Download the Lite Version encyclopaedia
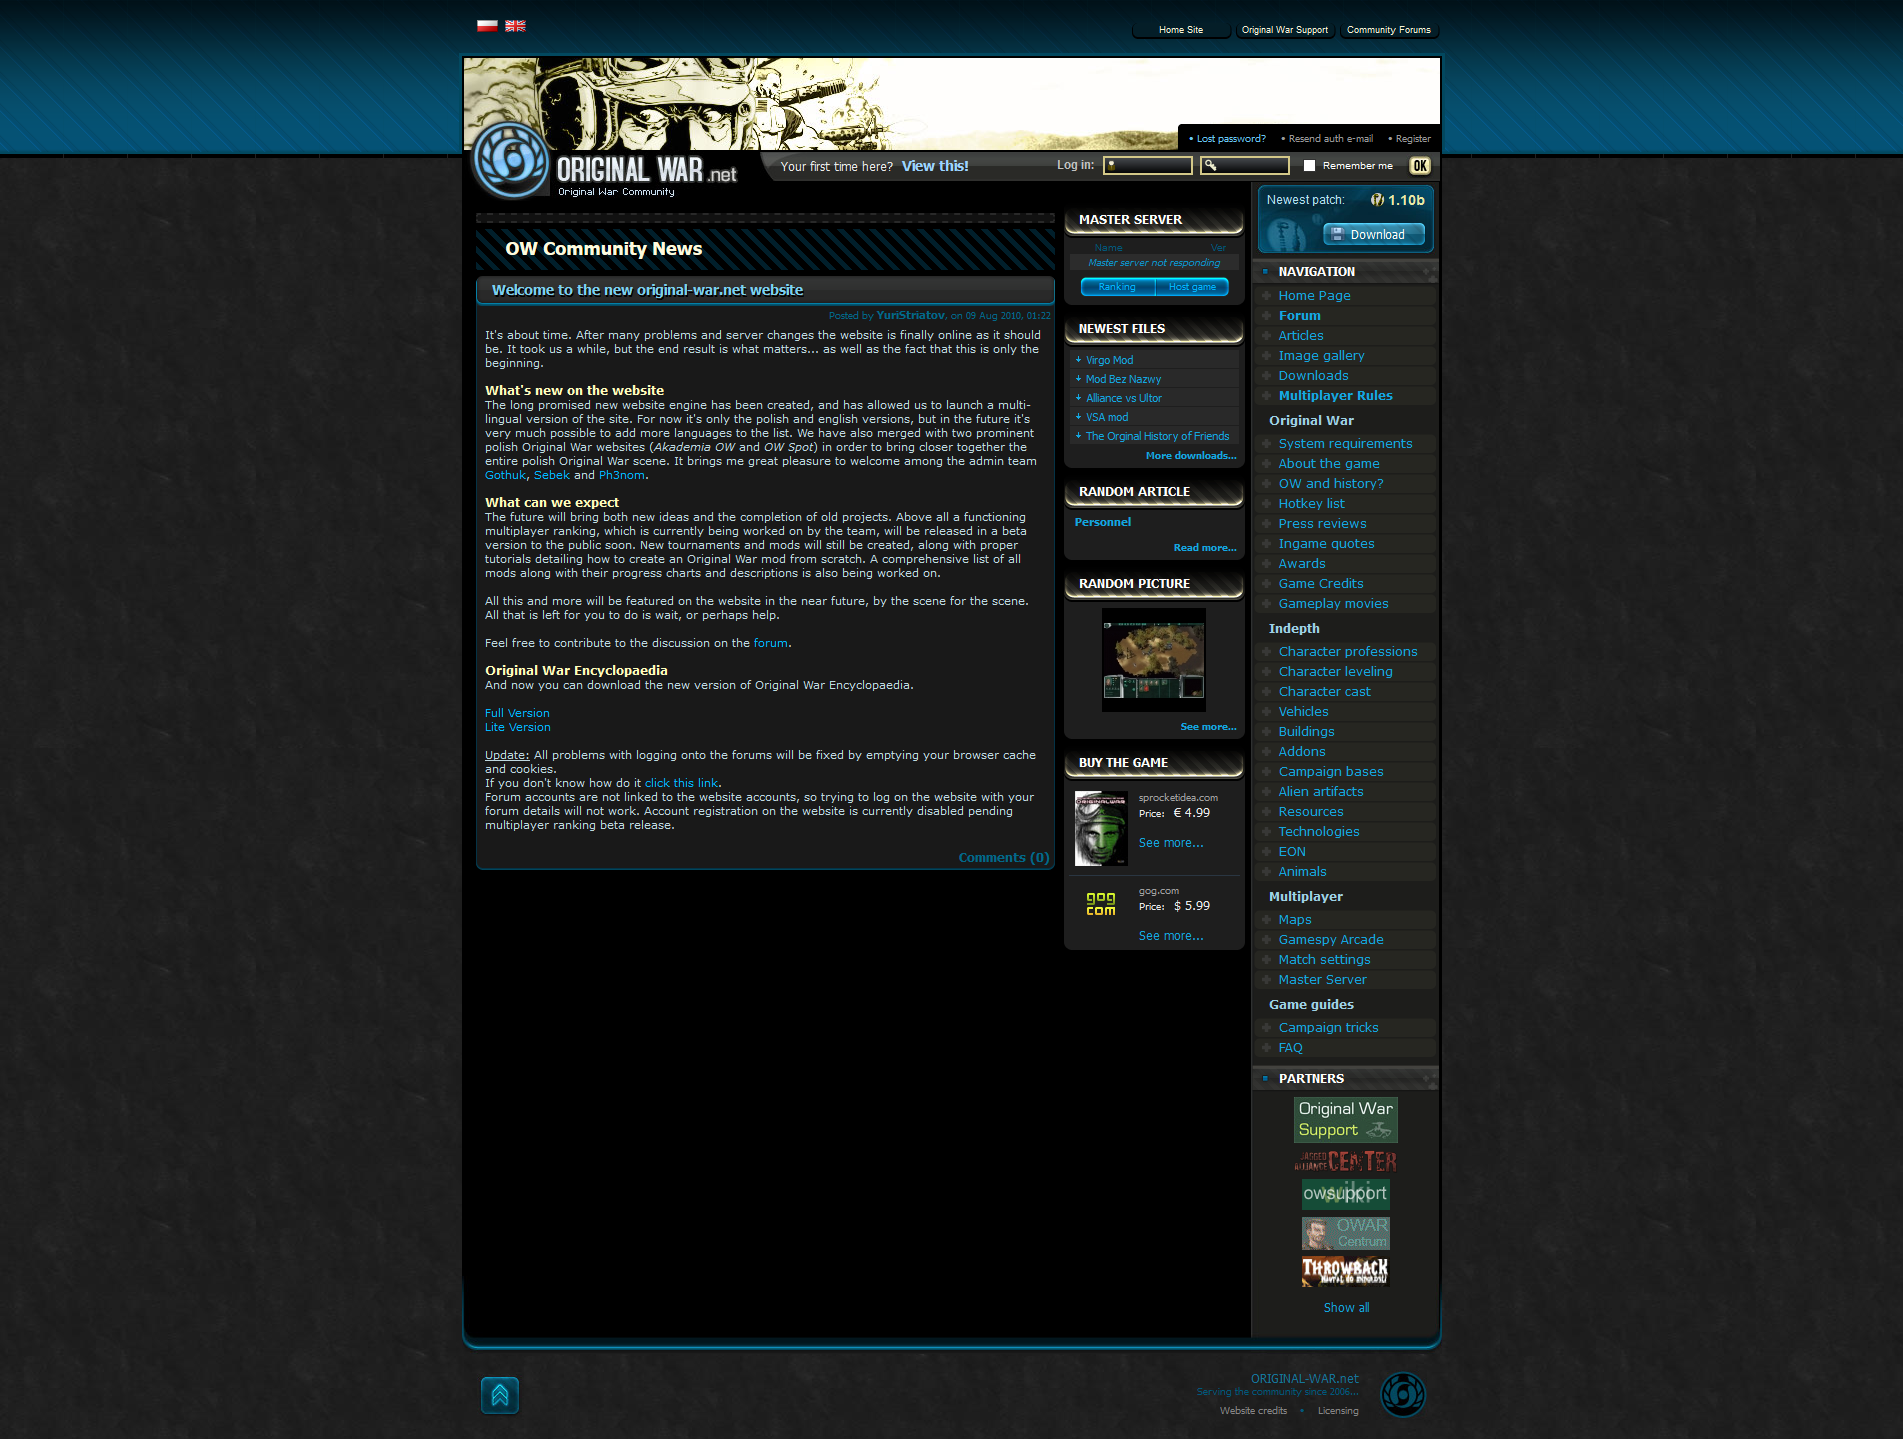Image resolution: width=1903 pixels, height=1439 pixels. point(517,727)
